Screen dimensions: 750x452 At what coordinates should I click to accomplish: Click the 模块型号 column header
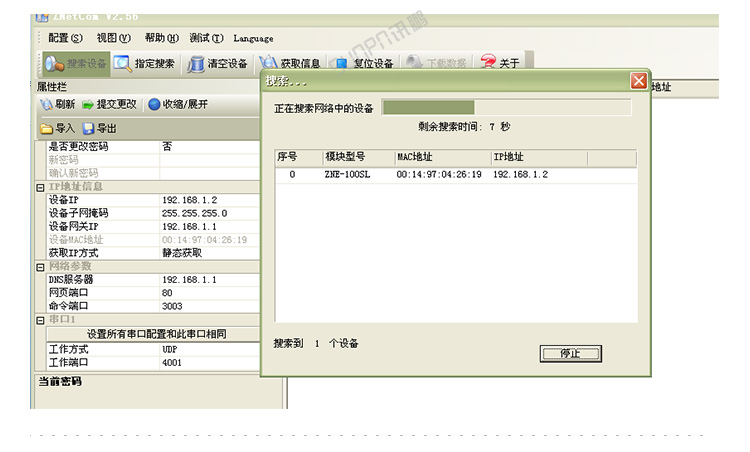click(x=359, y=157)
